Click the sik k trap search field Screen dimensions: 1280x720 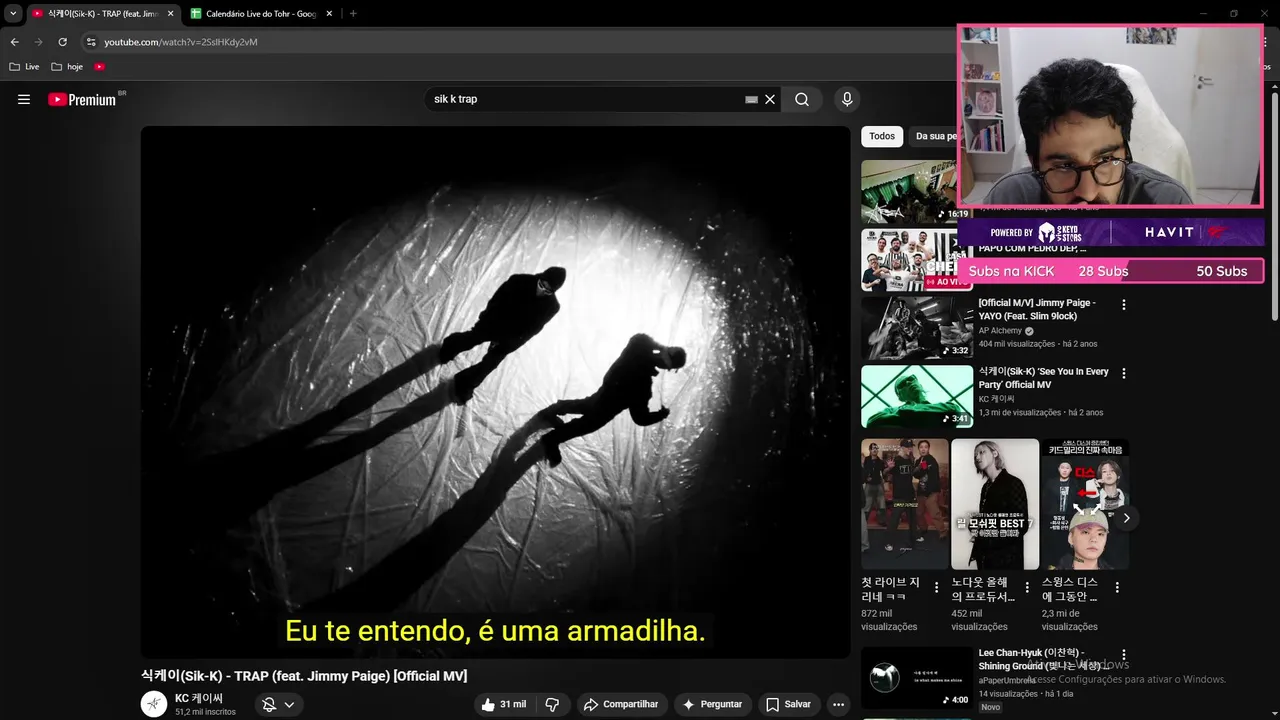(x=586, y=99)
